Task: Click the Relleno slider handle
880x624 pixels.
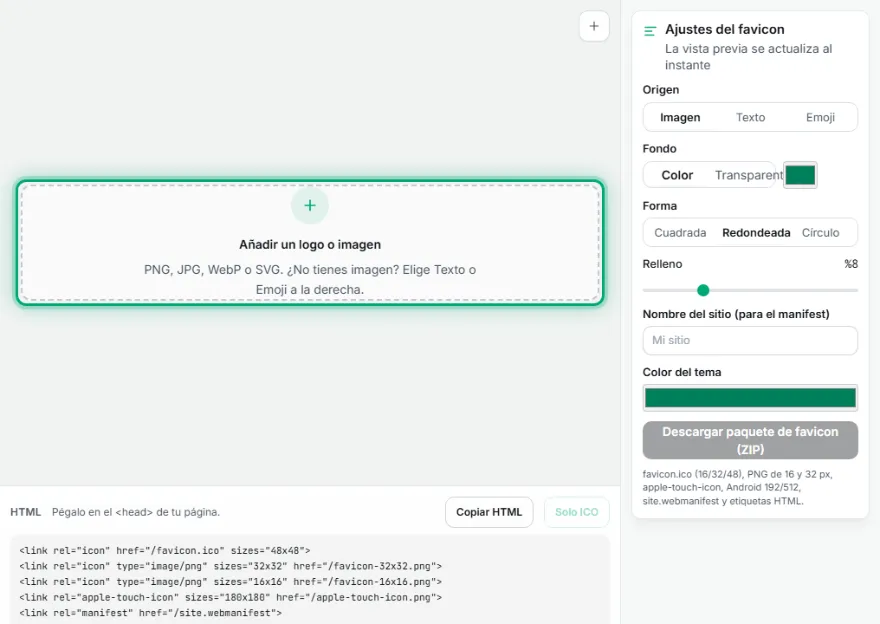Action: pyautogui.click(x=703, y=290)
